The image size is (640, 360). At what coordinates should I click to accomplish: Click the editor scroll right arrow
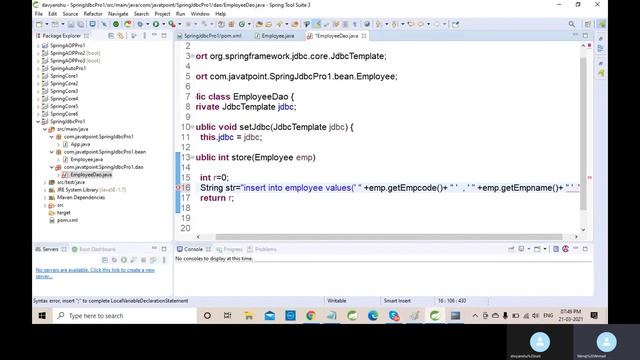tap(576, 237)
